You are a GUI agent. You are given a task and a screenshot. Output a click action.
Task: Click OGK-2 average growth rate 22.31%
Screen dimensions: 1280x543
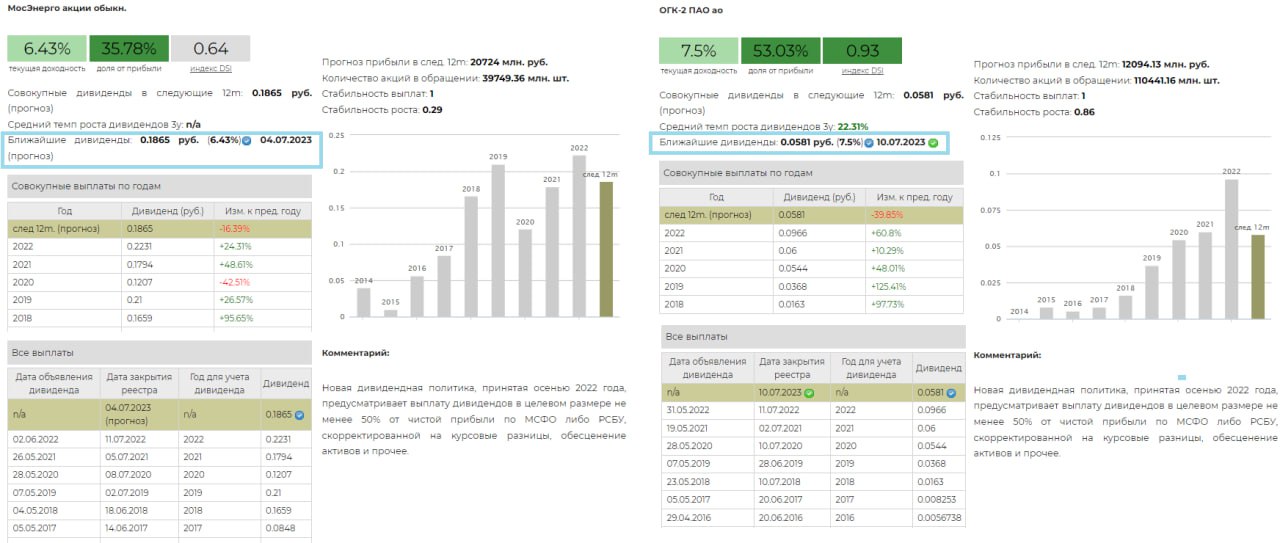tap(853, 127)
